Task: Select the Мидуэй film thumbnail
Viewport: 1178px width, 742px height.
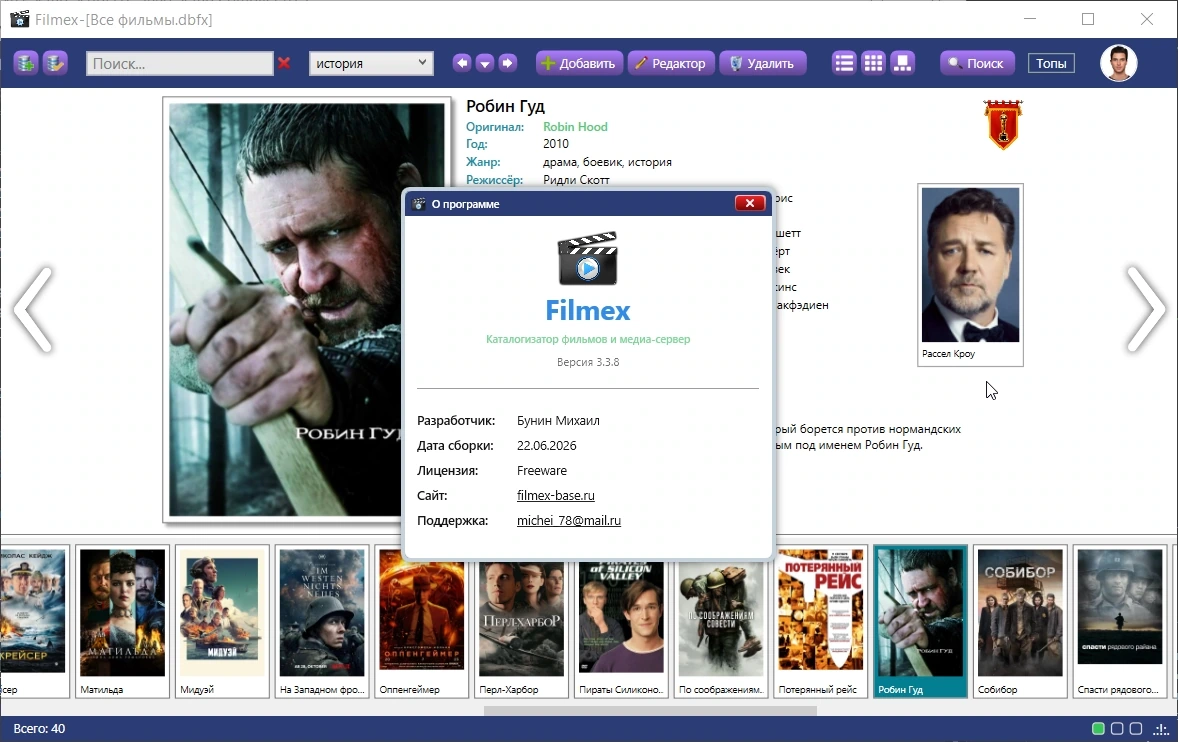Action: (222, 621)
